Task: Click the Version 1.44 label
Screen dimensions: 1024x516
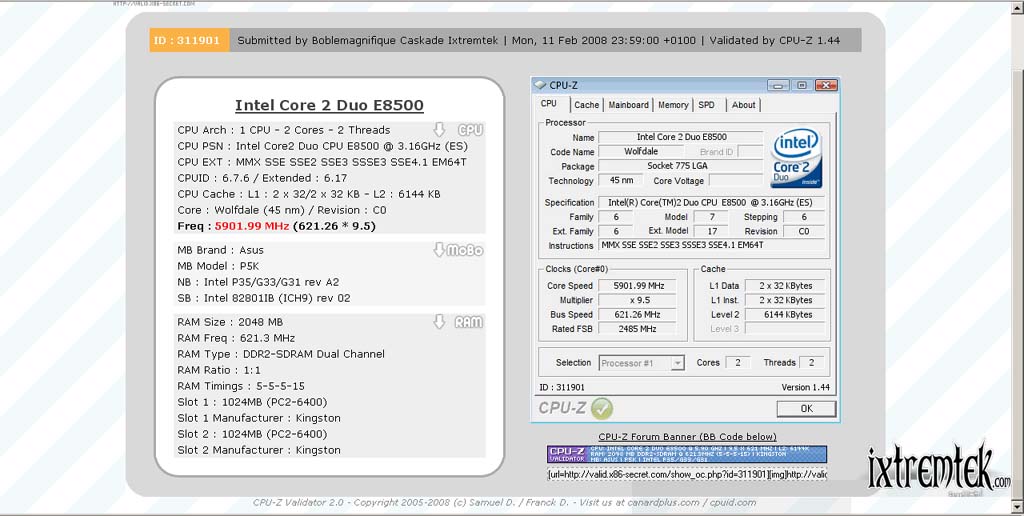Action: tap(805, 387)
